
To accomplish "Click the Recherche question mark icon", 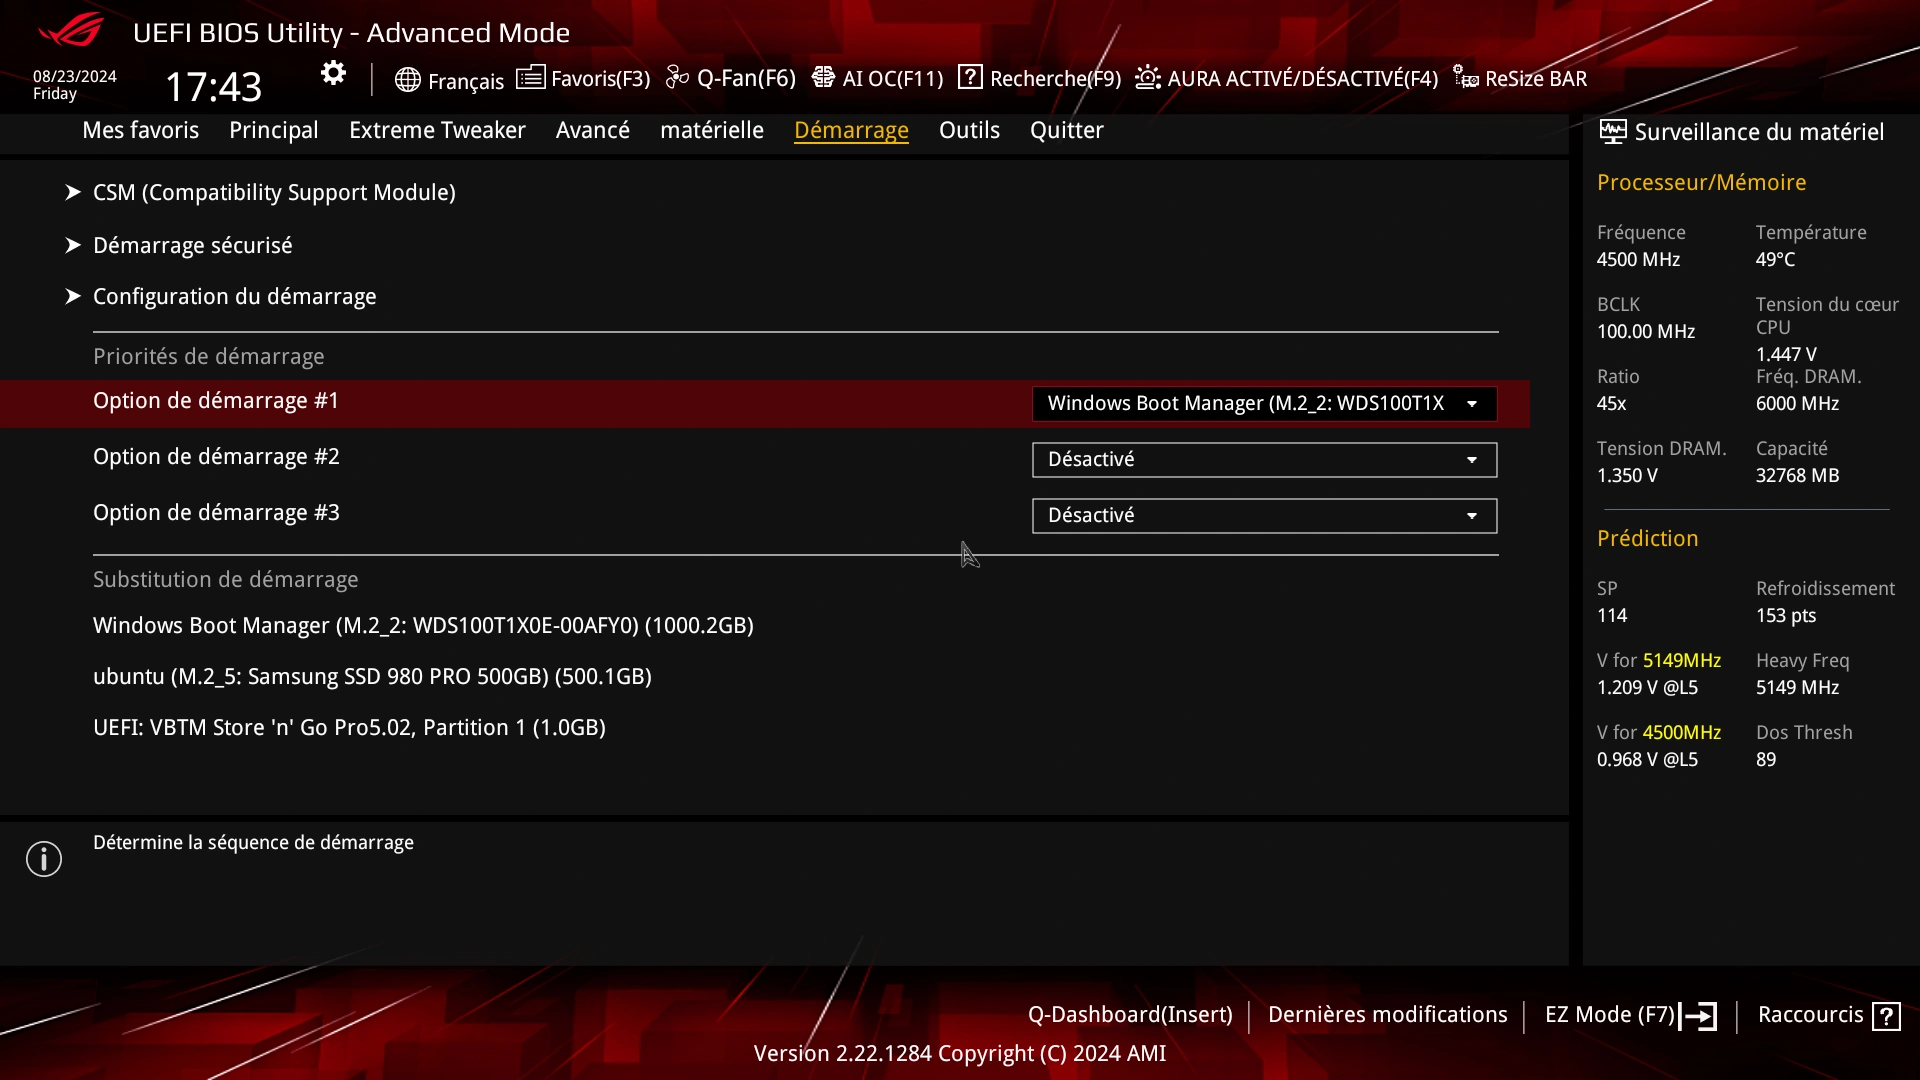I will (970, 77).
